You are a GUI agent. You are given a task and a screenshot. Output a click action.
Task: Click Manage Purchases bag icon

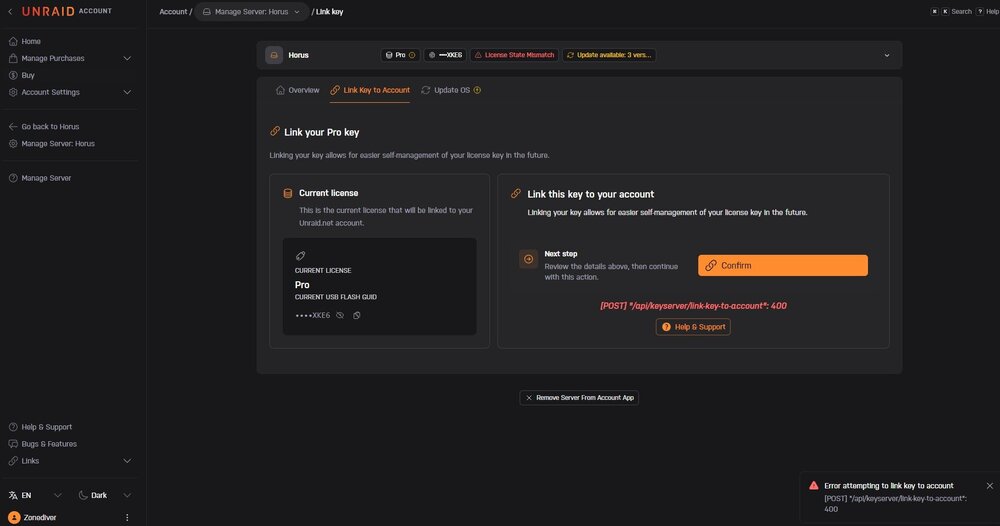point(13,59)
